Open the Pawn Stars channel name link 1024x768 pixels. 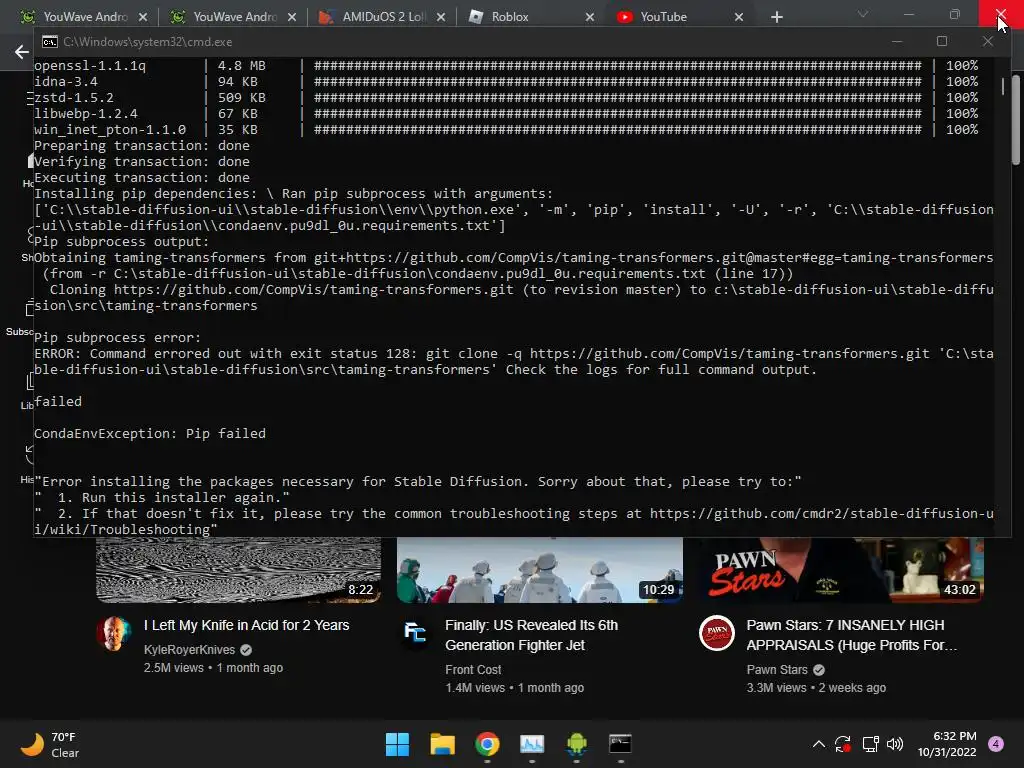[x=777, y=669]
